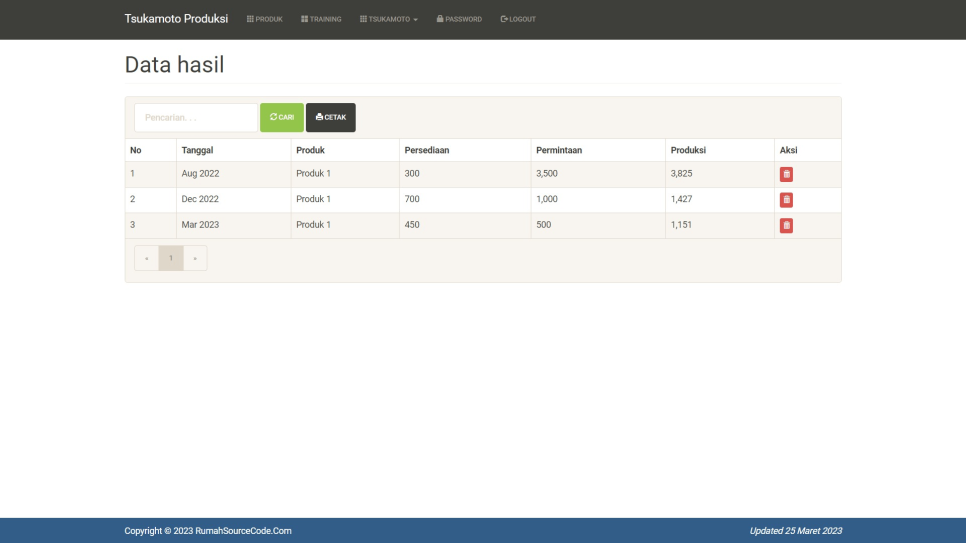Click the Cetak print button
The image size is (966, 543).
(331, 117)
